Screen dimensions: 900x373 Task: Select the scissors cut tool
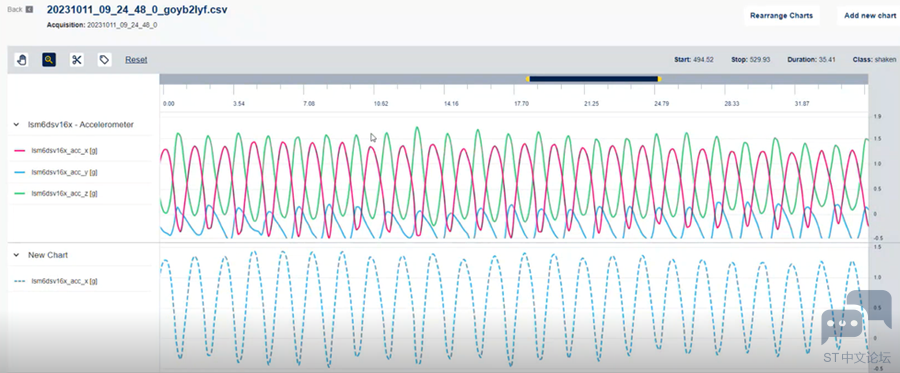77,60
